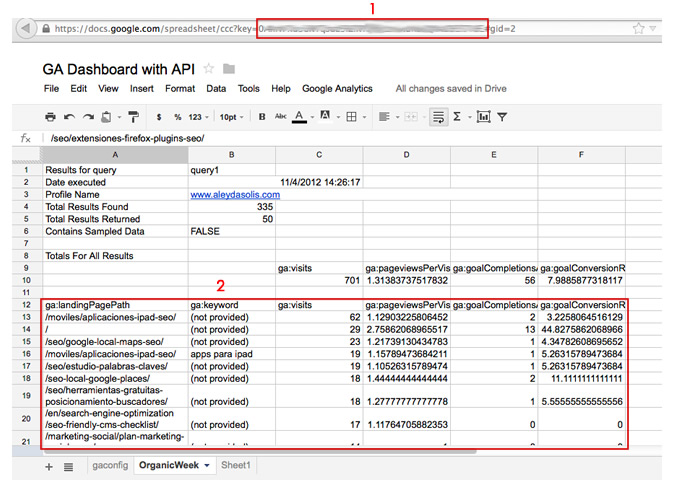The height and width of the screenshot is (491, 674).
Task: Redo the last action
Action: [88, 117]
